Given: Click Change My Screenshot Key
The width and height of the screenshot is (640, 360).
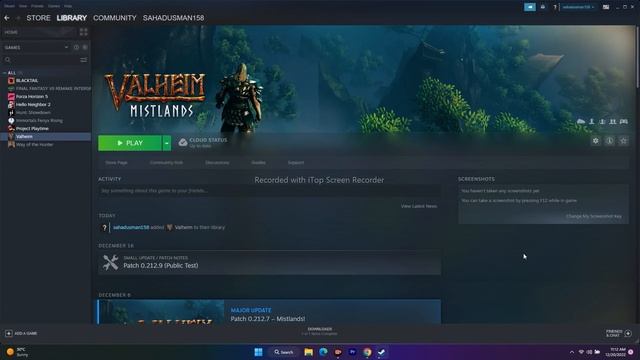Looking at the screenshot, I should tap(594, 216).
